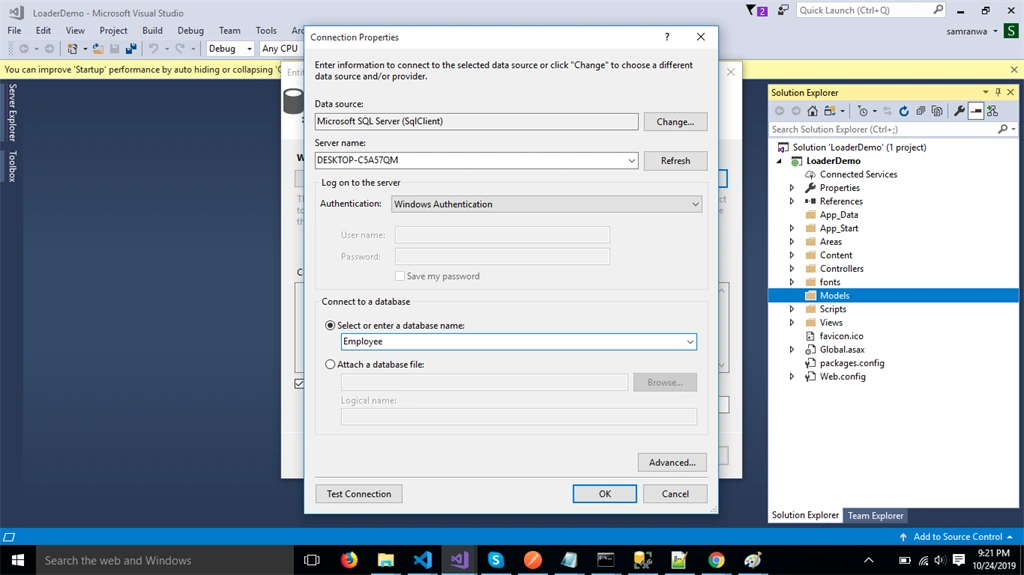Click the Show All Files icon
The width and height of the screenshot is (1024, 575).
(937, 111)
